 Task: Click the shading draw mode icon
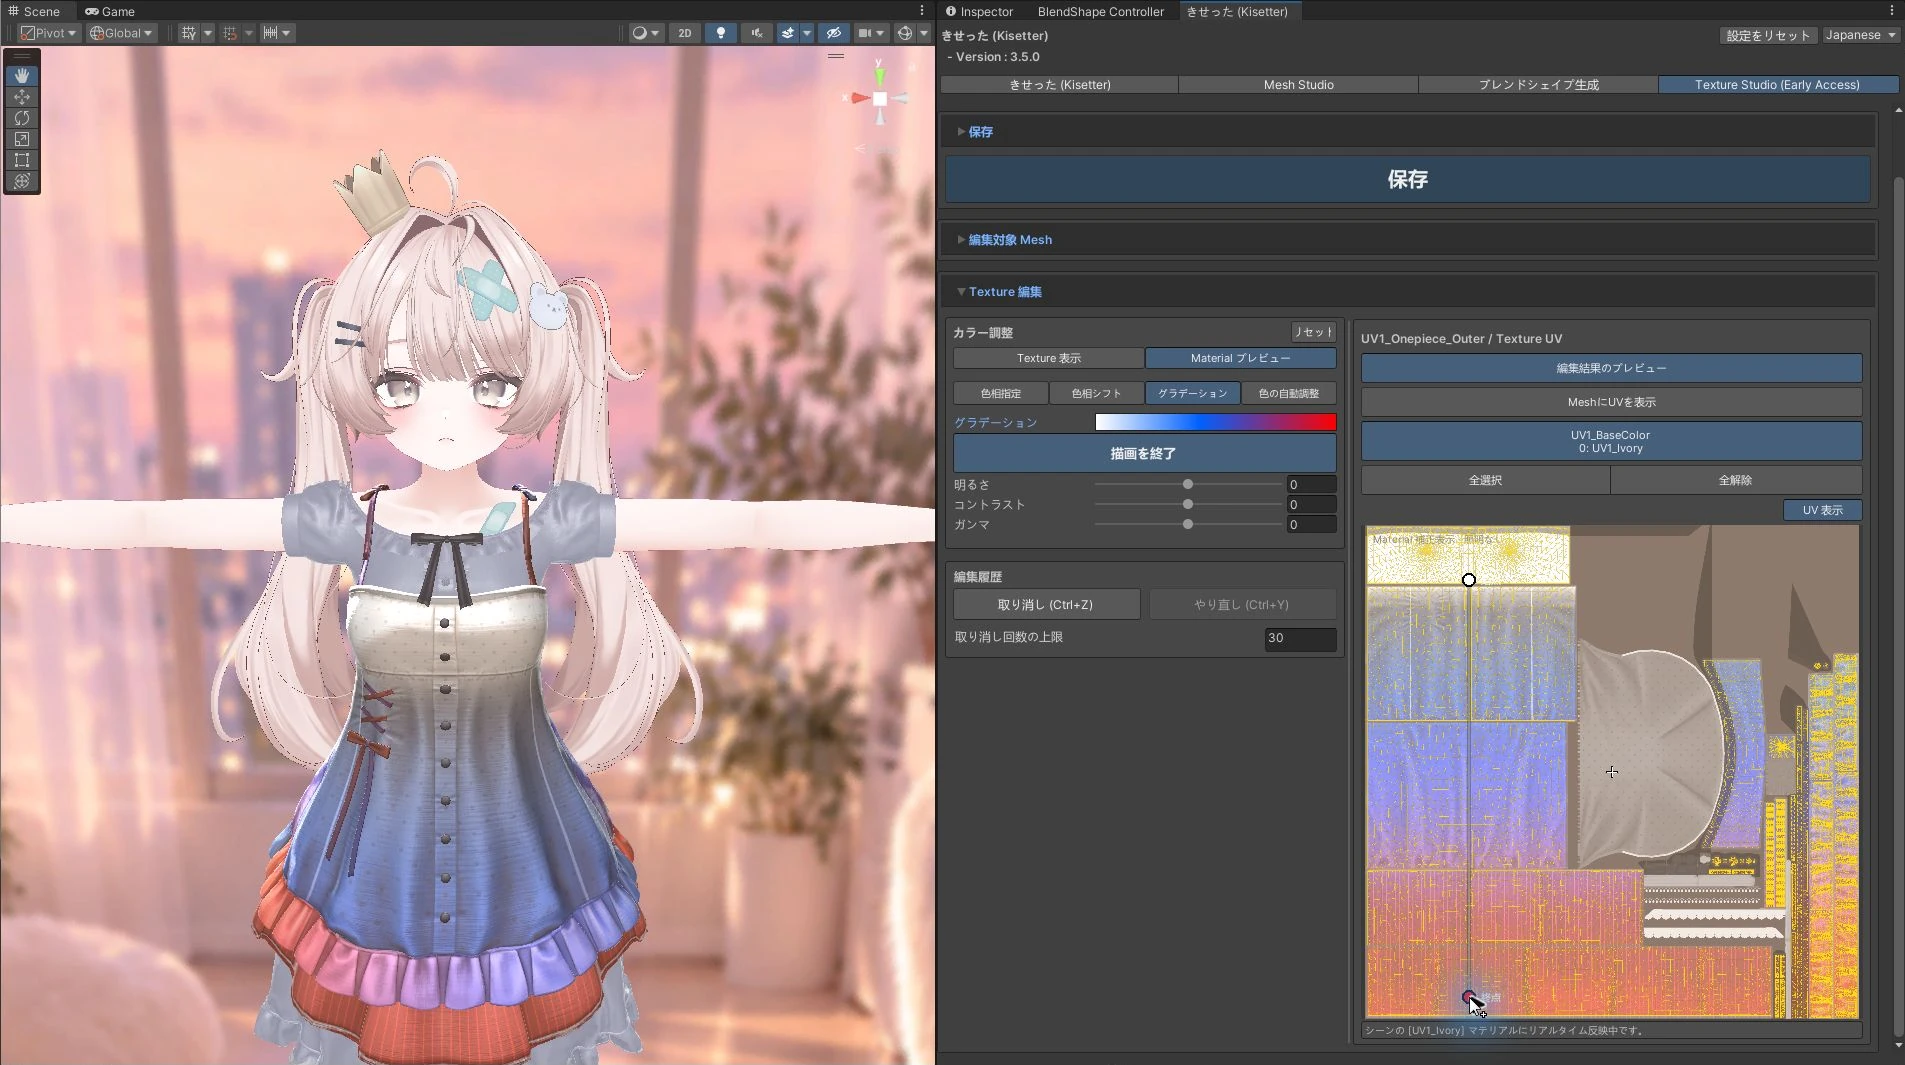pos(640,33)
